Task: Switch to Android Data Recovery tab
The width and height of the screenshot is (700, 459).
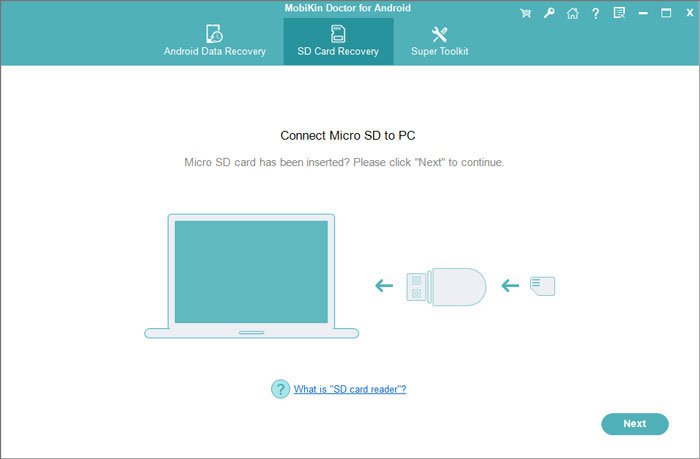Action: [215, 40]
